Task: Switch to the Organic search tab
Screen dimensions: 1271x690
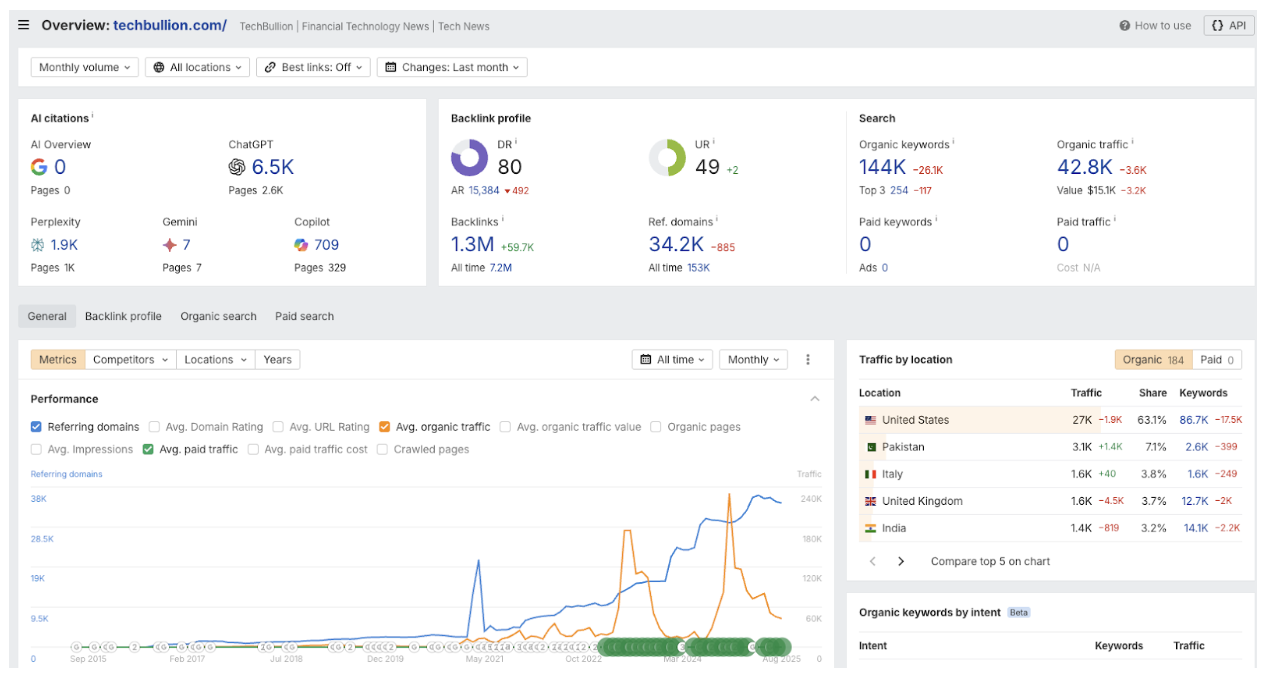Action: [x=218, y=316]
